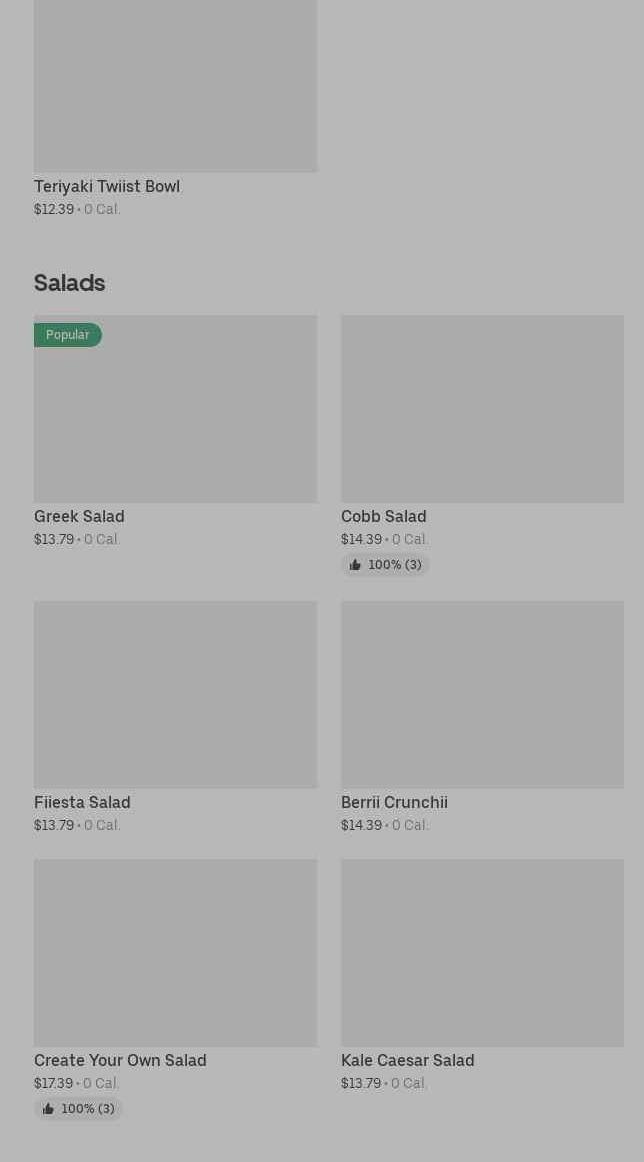The height and width of the screenshot is (1162, 644).
Task: Select the Greek Salad title
Action: (79, 516)
